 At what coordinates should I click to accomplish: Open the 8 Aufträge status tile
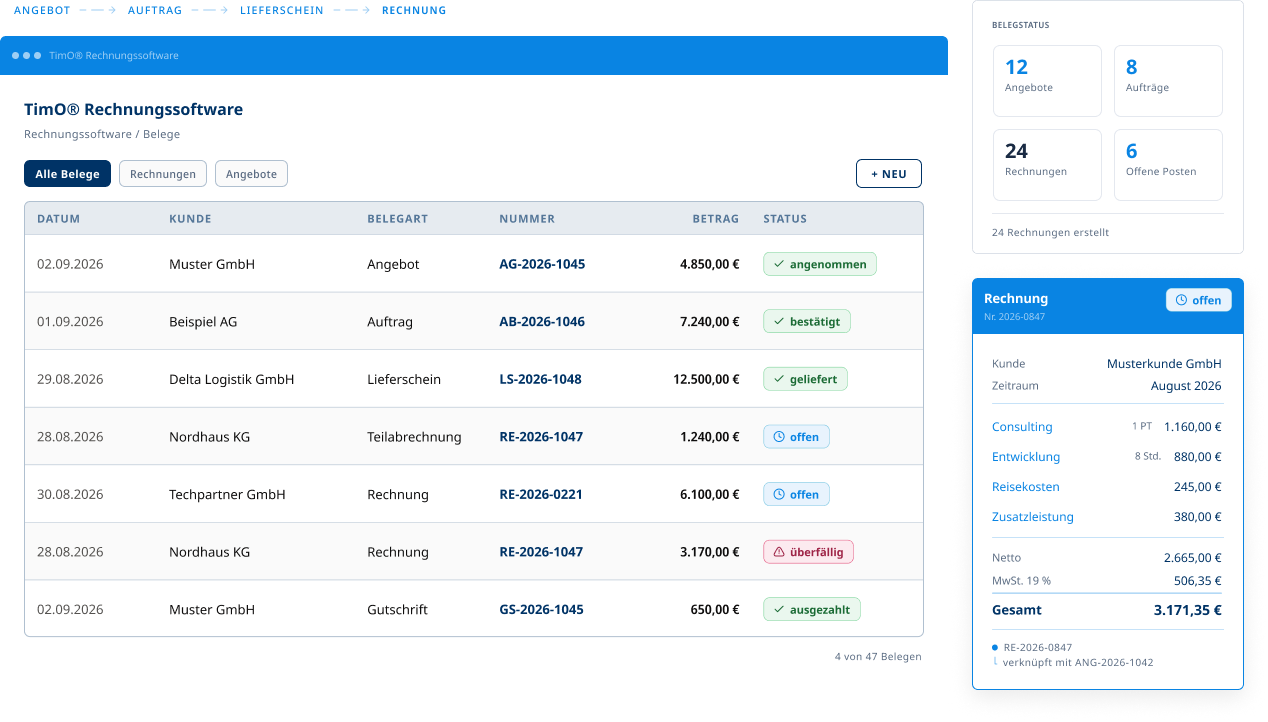(1168, 81)
